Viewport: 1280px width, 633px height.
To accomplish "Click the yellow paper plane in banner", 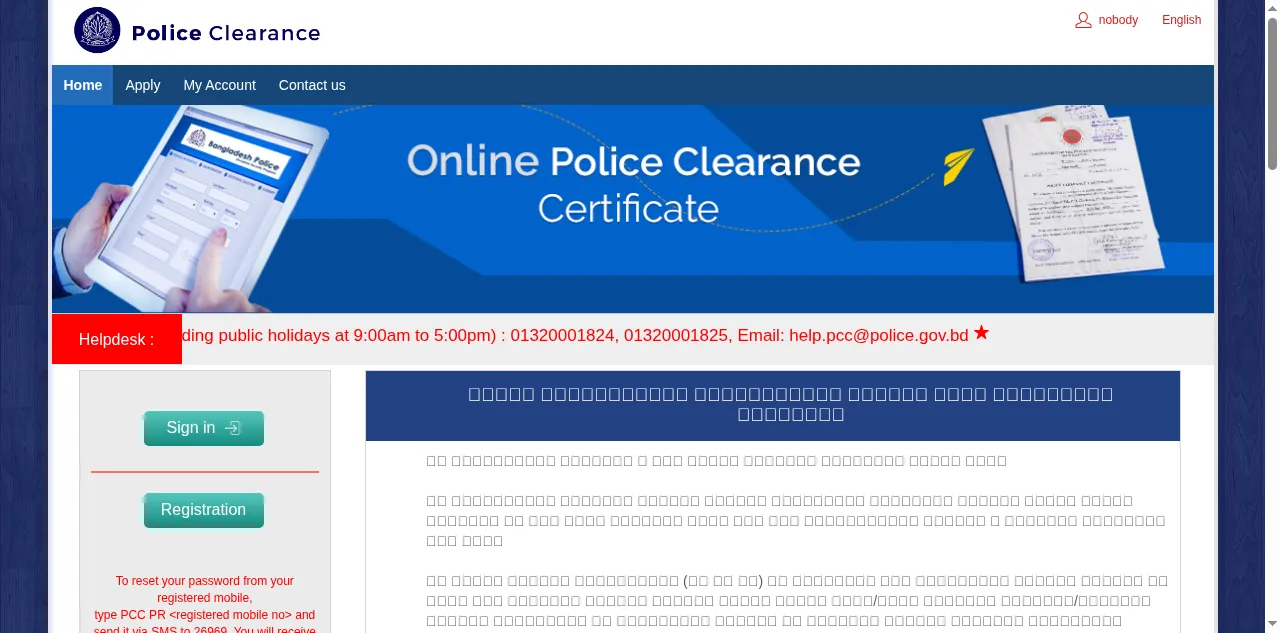I will [958, 166].
